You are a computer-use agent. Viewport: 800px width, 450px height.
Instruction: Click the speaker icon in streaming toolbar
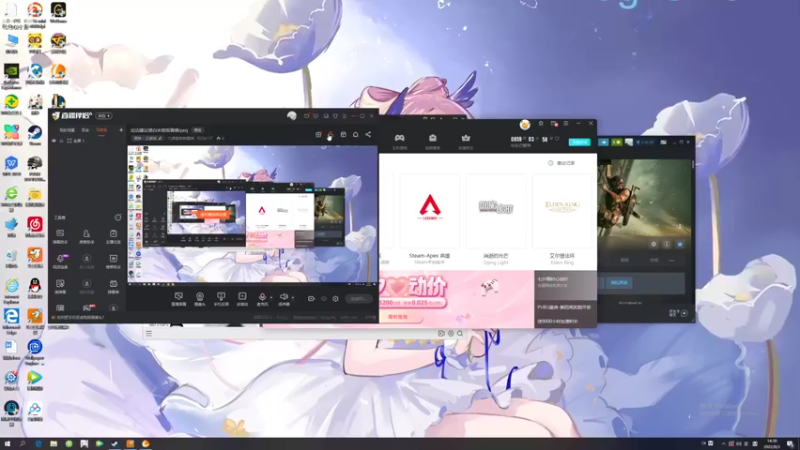pyautogui.click(x=284, y=298)
